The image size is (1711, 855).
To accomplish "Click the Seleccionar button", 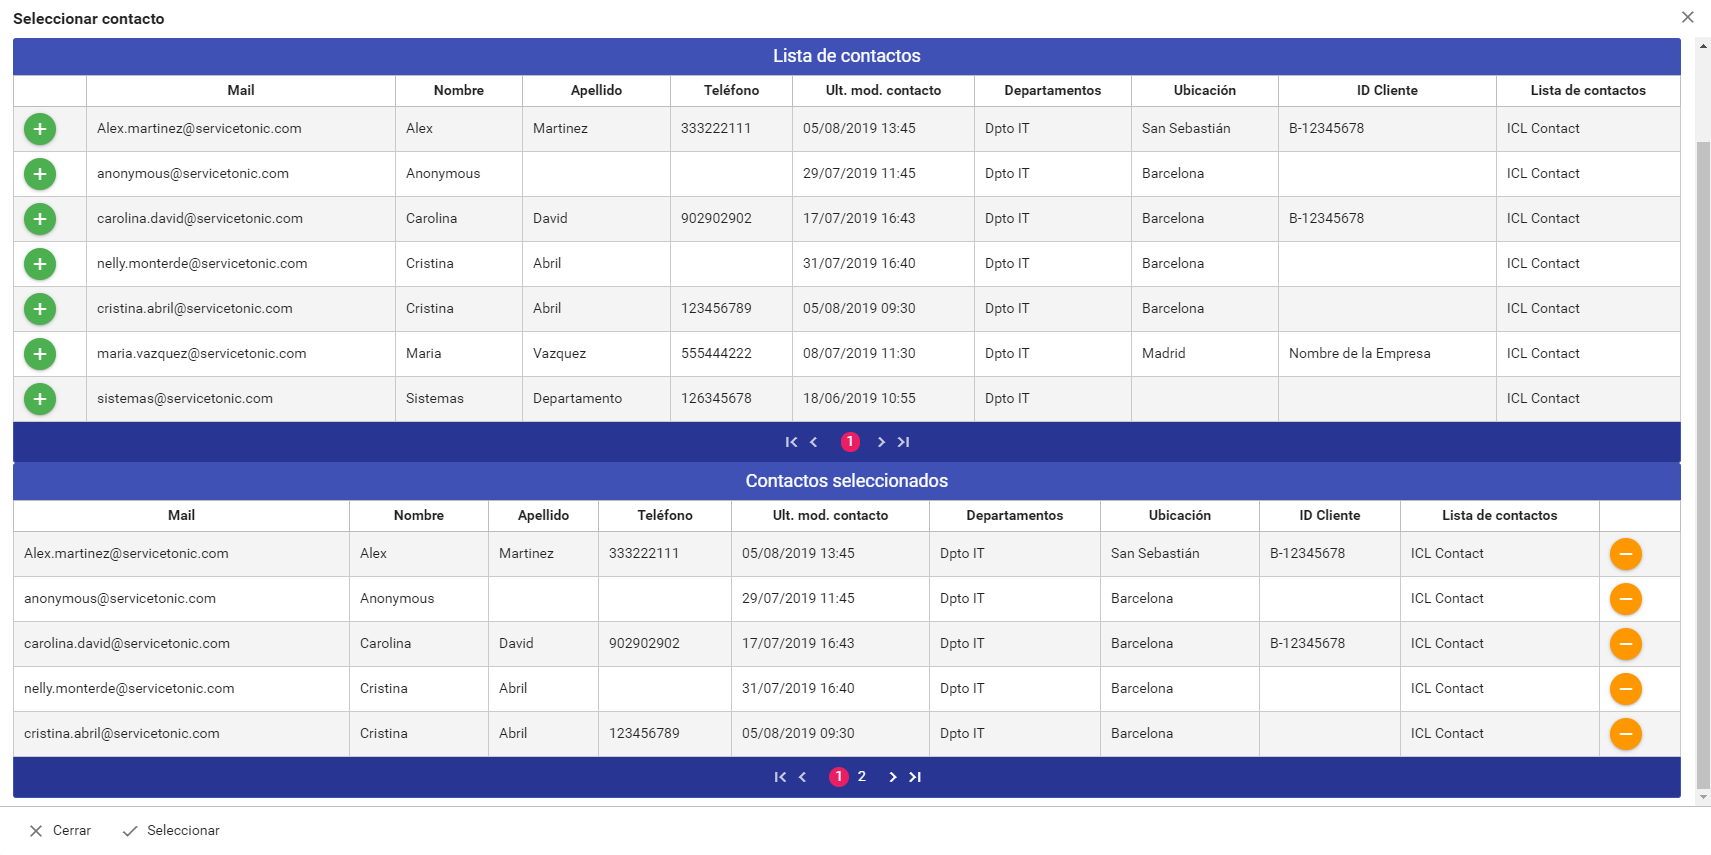I will [171, 831].
